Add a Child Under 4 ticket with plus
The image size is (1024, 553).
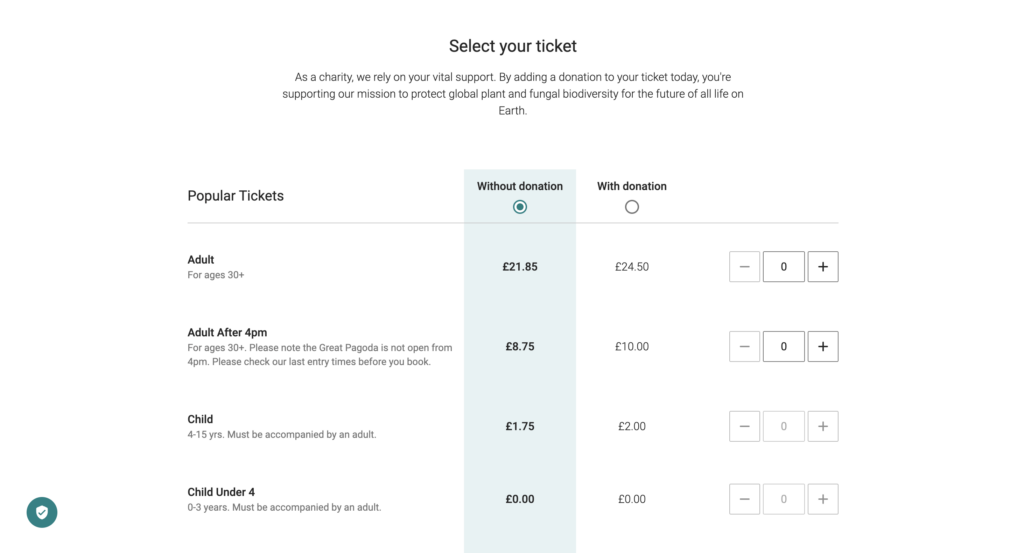point(823,499)
